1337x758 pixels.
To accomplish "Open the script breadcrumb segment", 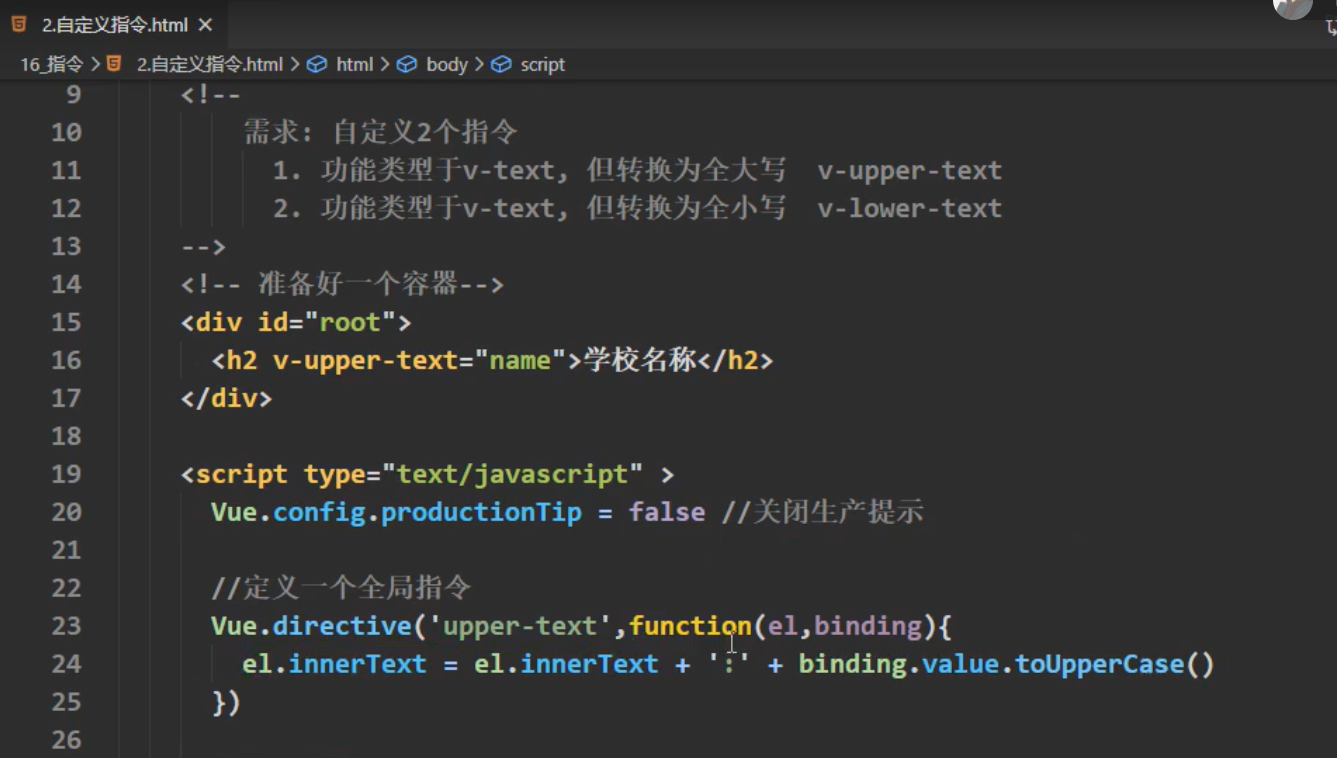I will [x=542, y=64].
